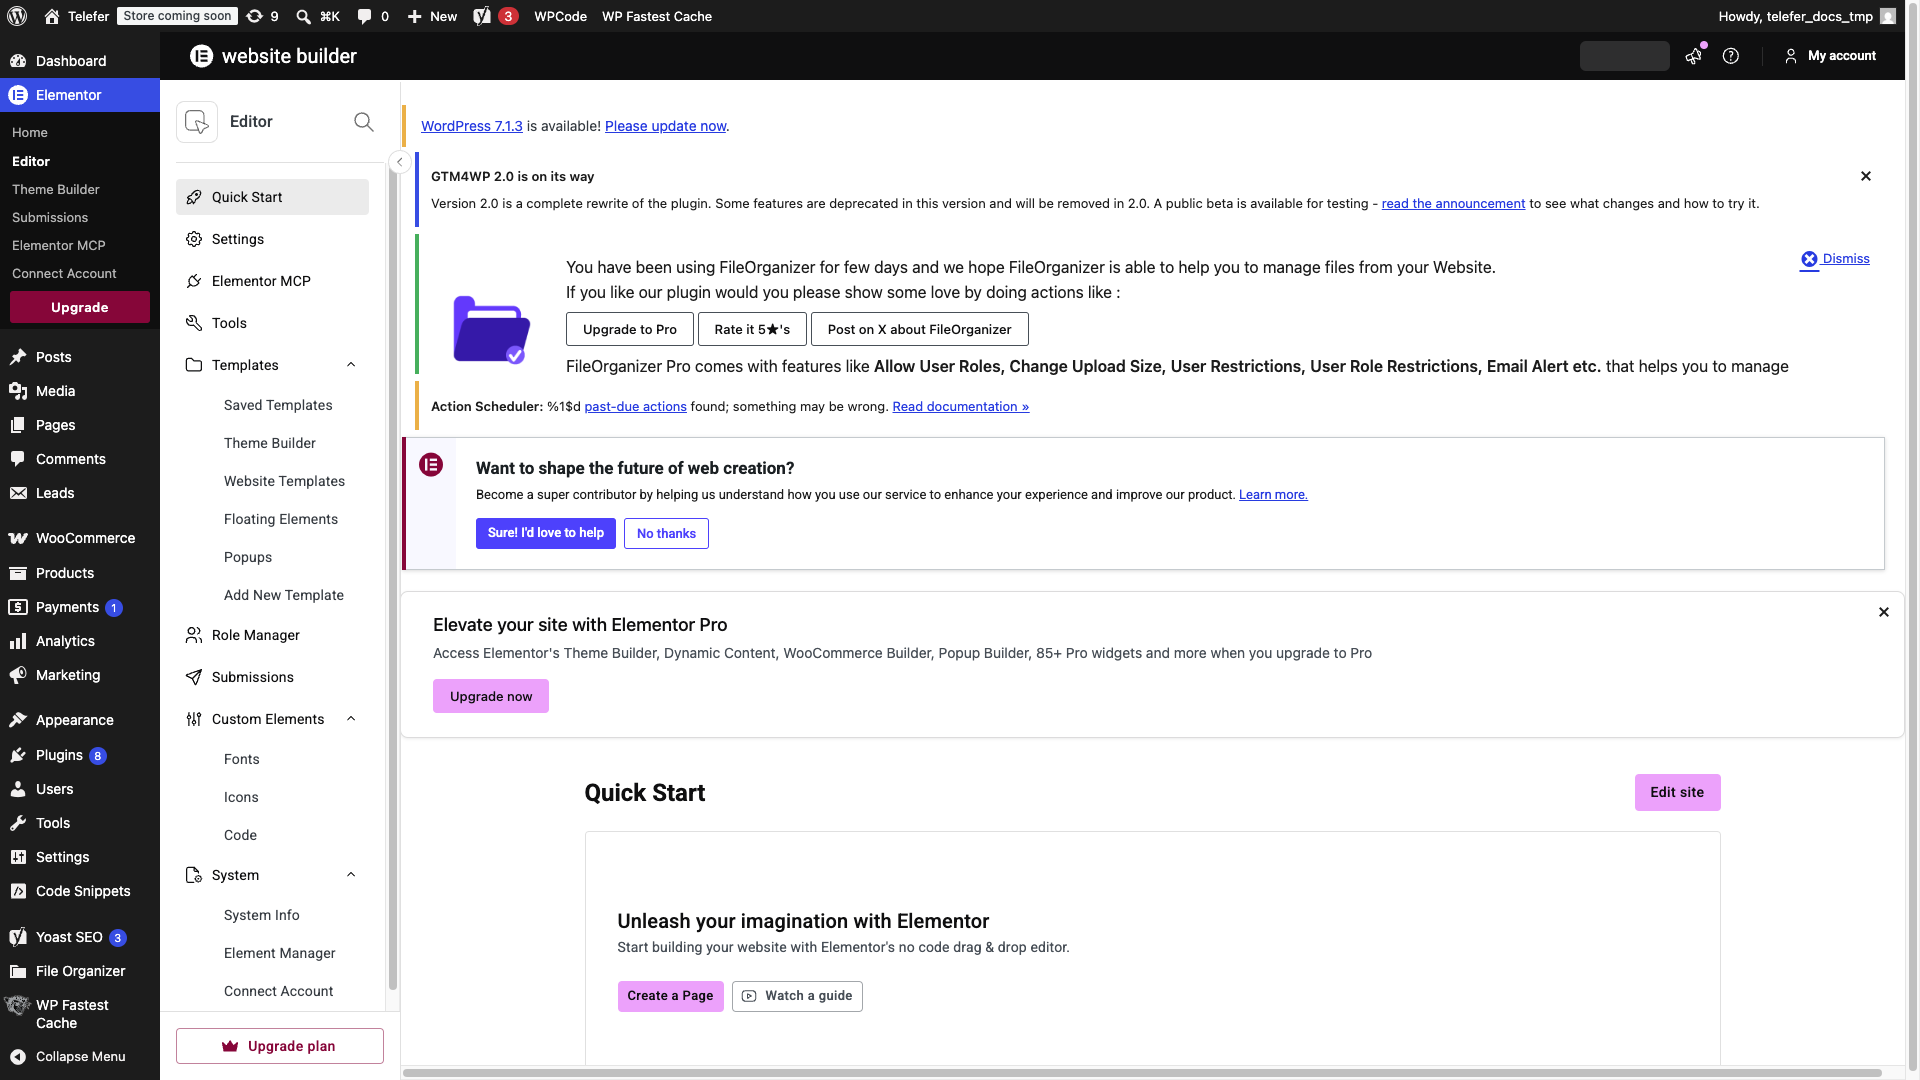Image resolution: width=1920 pixels, height=1080 pixels.
Task: Click the horizontal scrollbar at page bottom
Action: pyautogui.click(x=1142, y=1073)
